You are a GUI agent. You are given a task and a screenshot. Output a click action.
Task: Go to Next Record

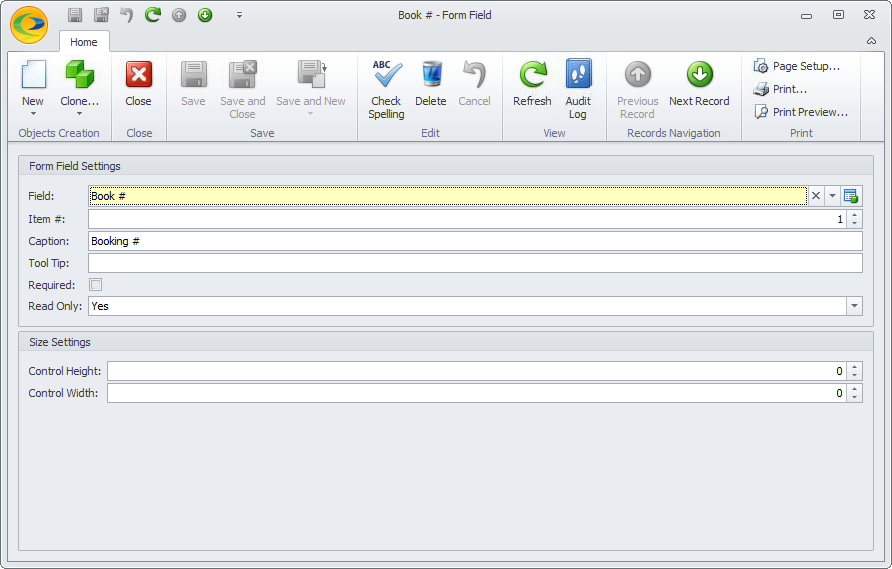[699, 84]
